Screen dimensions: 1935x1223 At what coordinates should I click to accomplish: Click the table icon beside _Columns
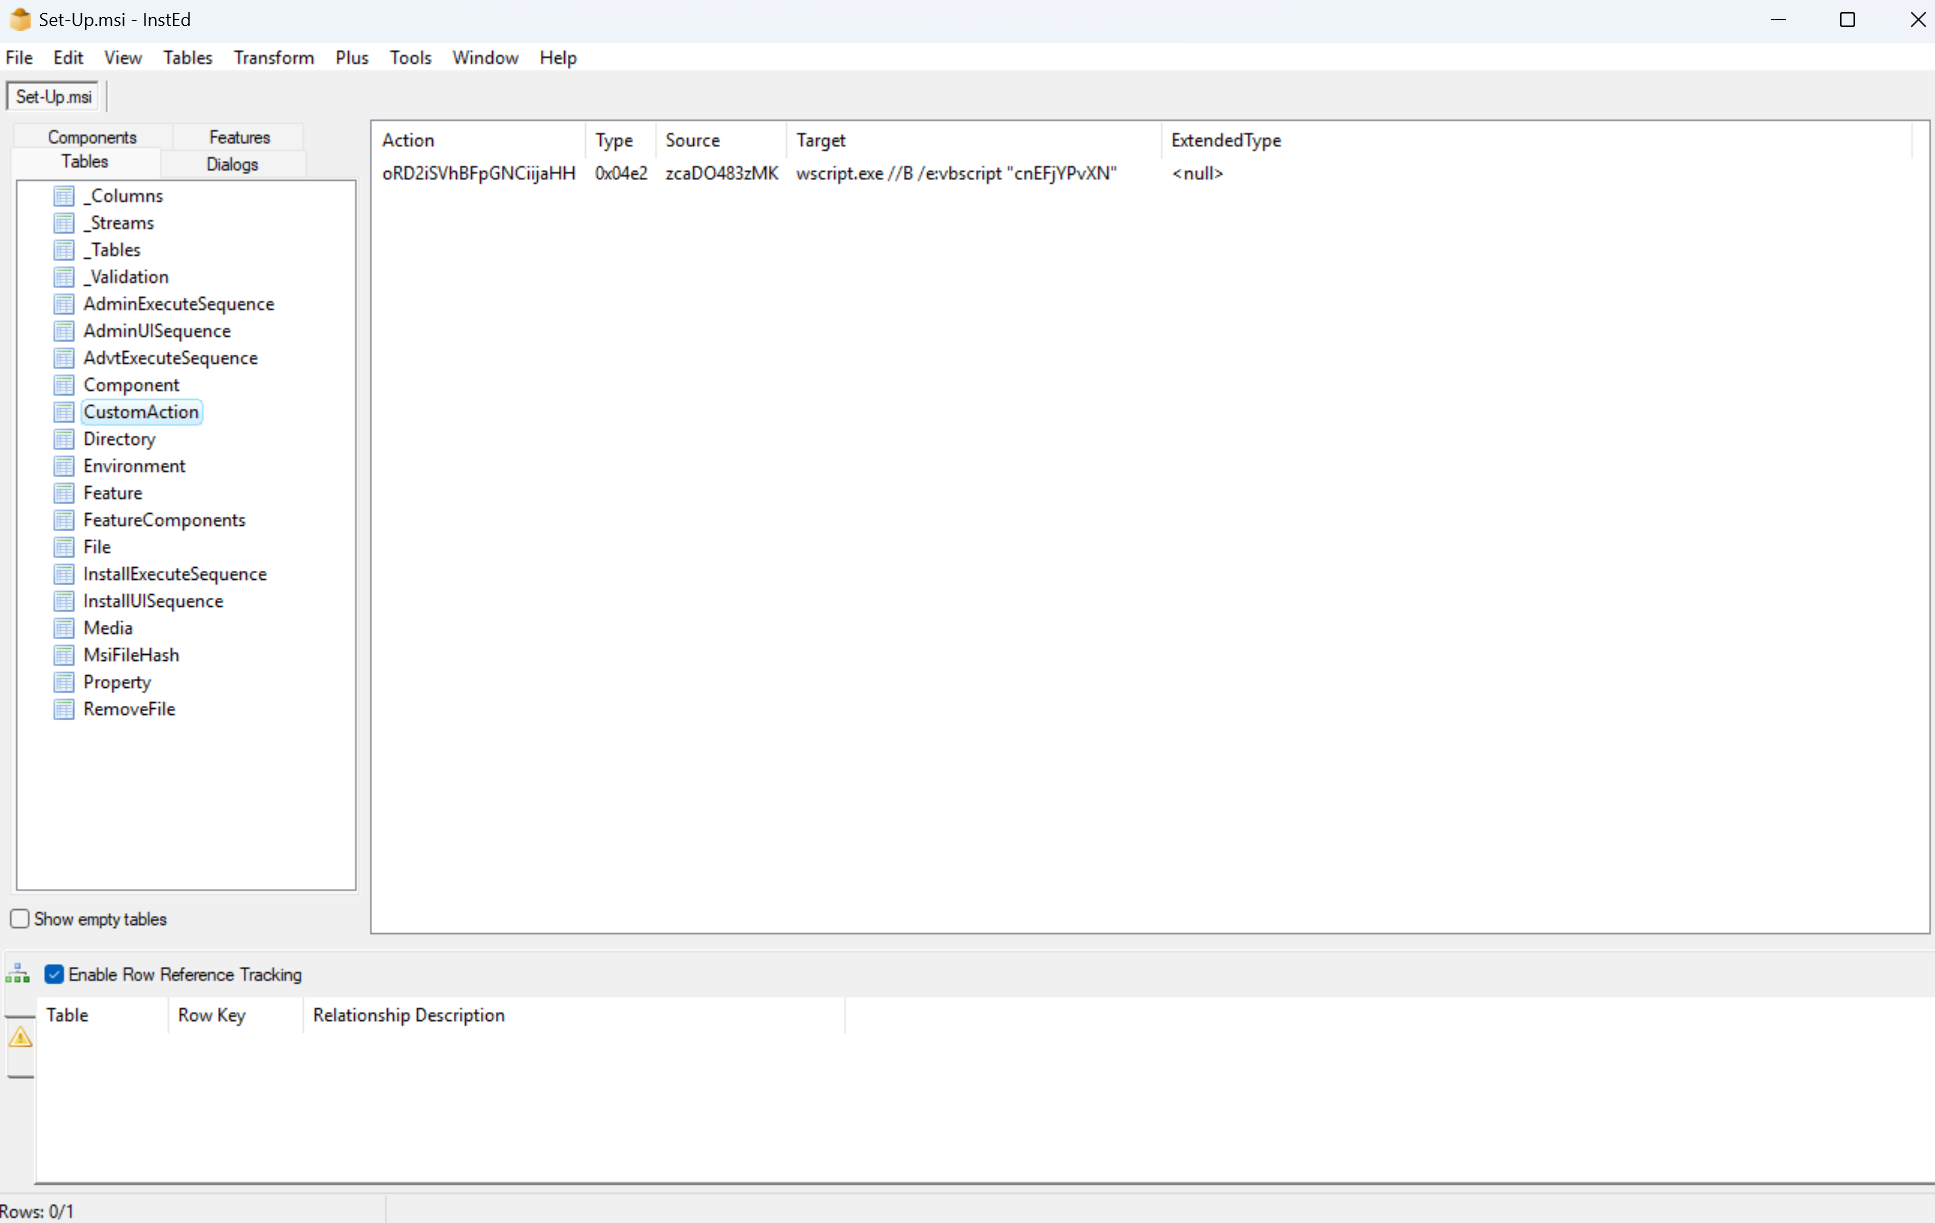[x=64, y=196]
